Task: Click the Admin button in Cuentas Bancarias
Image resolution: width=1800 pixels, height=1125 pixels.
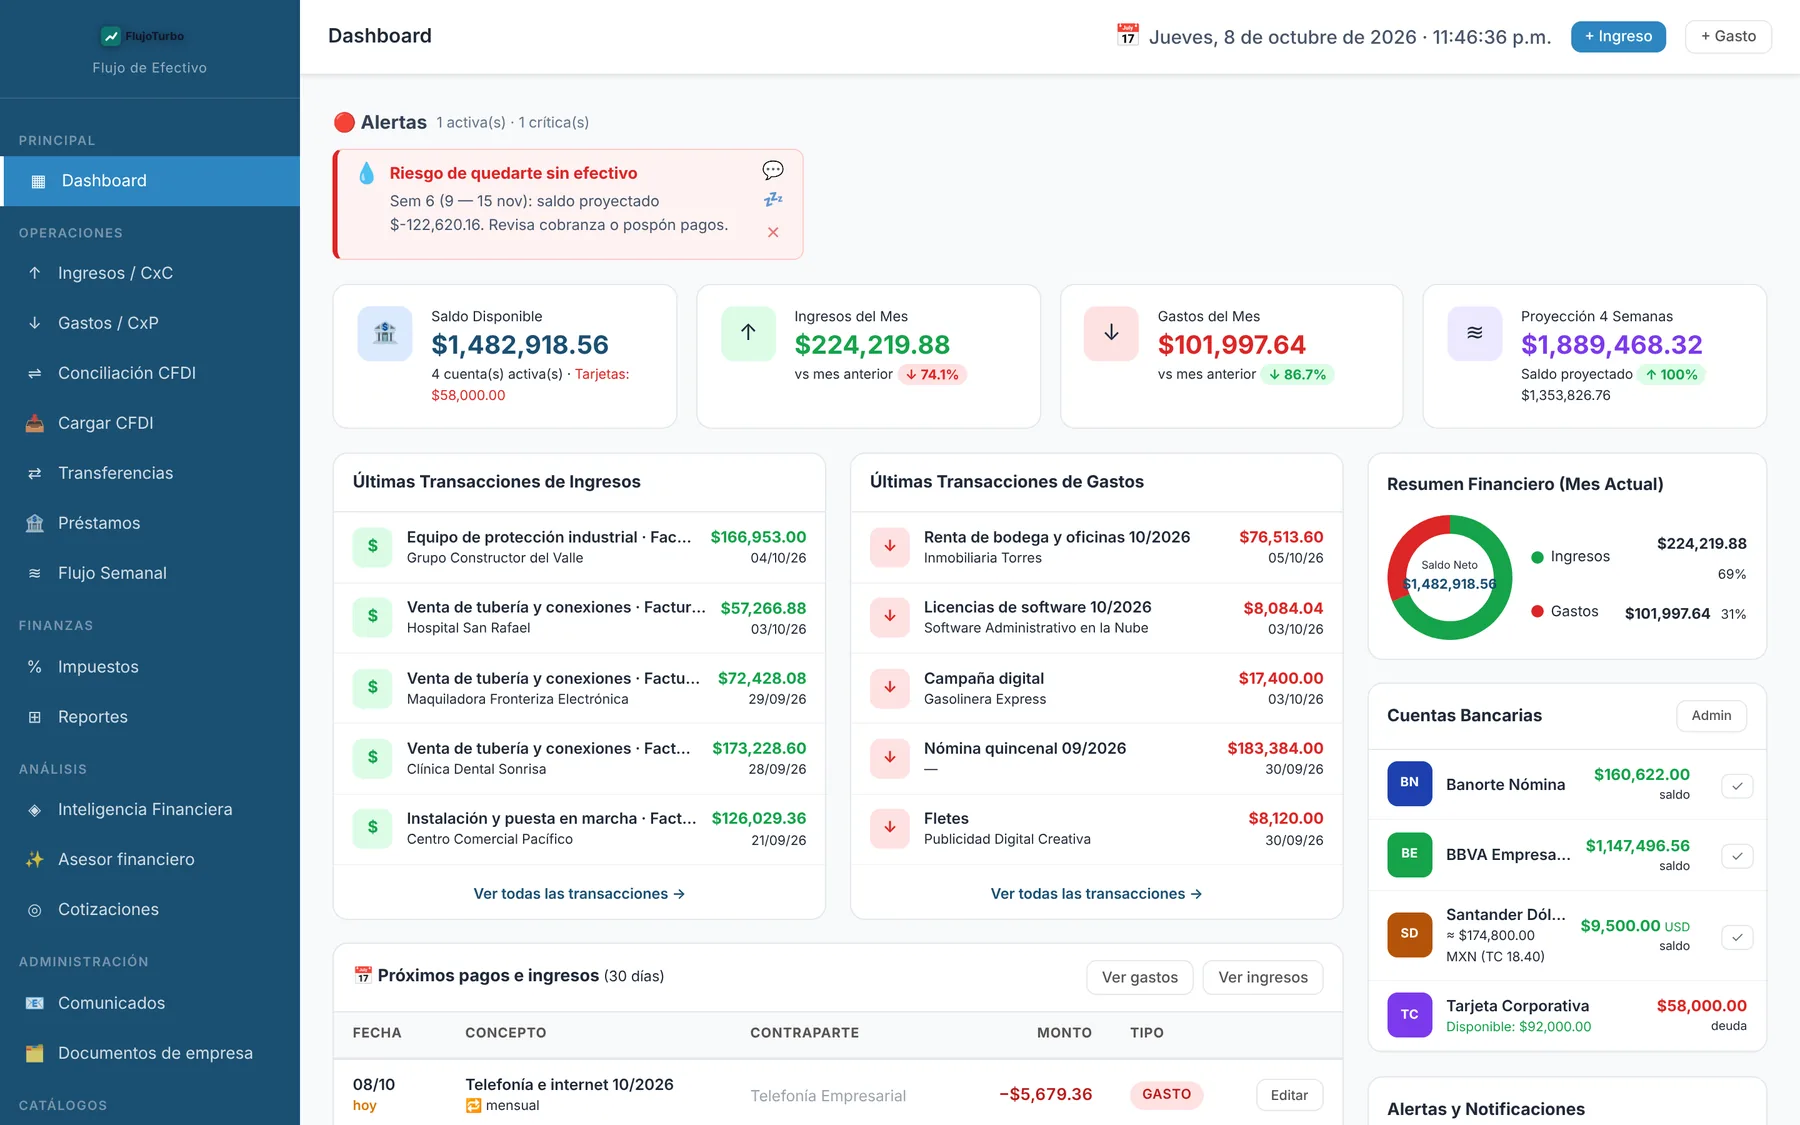Action: coord(1711,716)
